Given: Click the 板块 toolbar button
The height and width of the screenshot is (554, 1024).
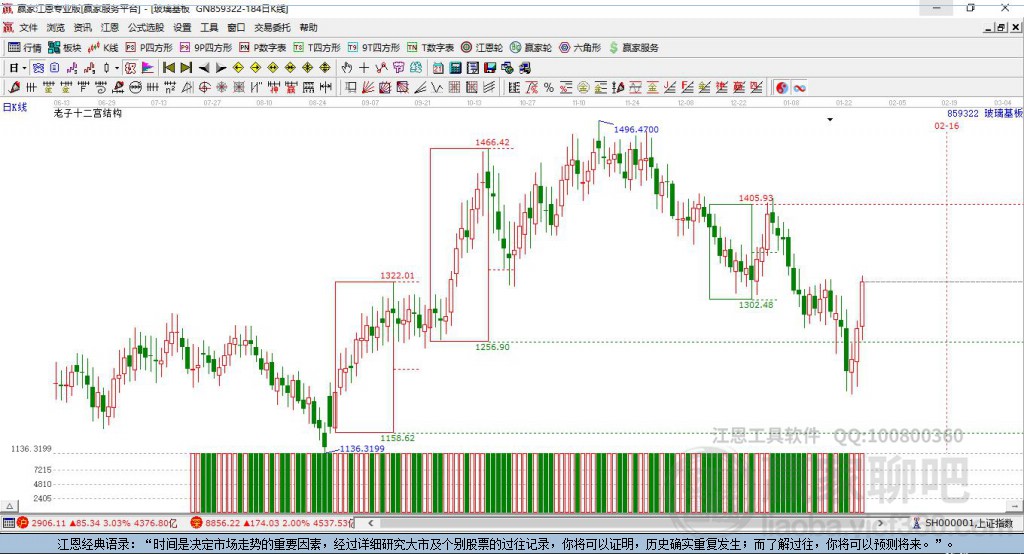Looking at the screenshot, I should [65, 48].
